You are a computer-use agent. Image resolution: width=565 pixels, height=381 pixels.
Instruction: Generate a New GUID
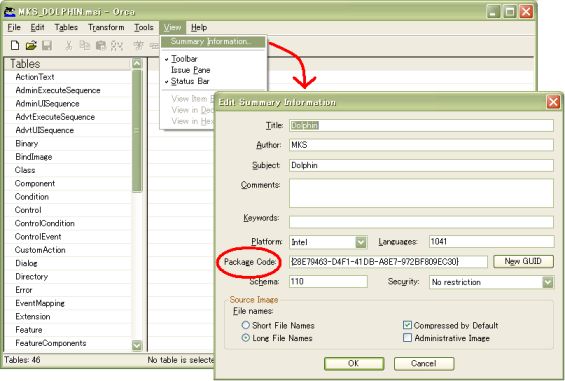pyautogui.click(x=523, y=261)
